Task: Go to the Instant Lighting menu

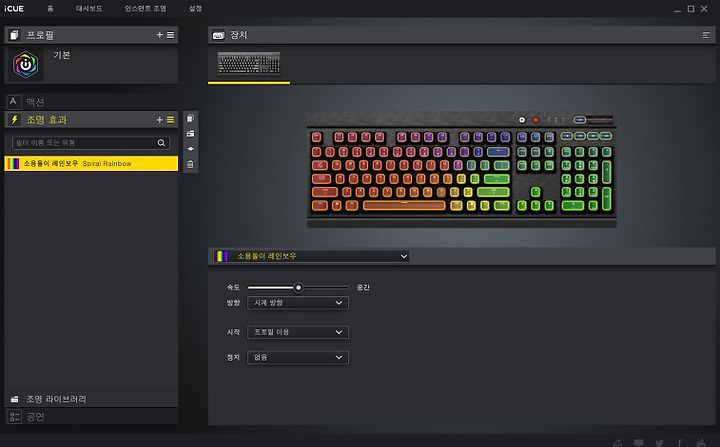Action: click(x=145, y=8)
